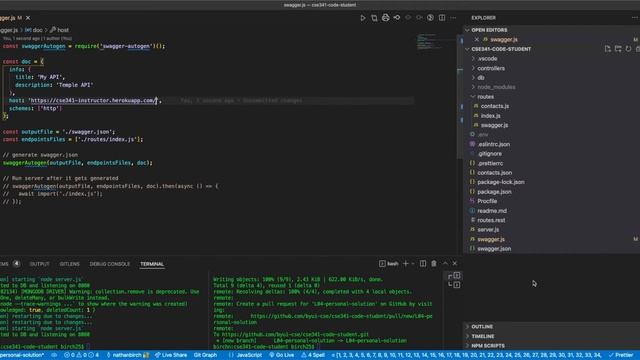Open package.json file
This screenshot has height=360, width=640.
[x=494, y=192]
